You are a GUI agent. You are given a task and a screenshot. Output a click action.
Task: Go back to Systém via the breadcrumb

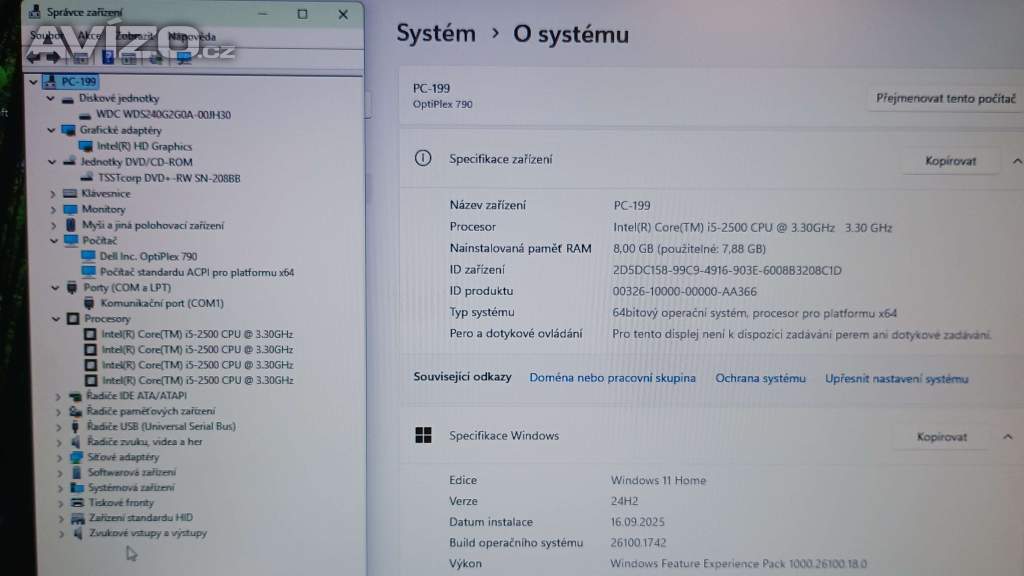[x=436, y=33]
